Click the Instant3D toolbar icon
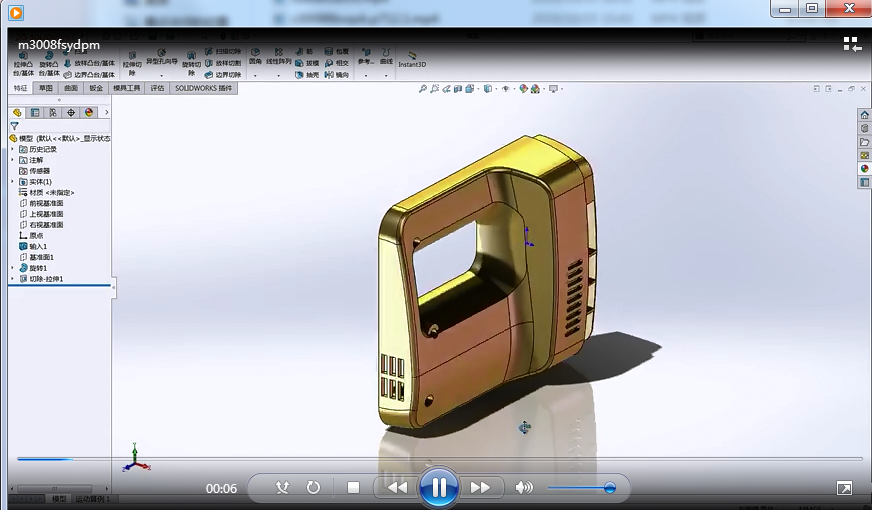The image size is (872, 510). coord(412,58)
